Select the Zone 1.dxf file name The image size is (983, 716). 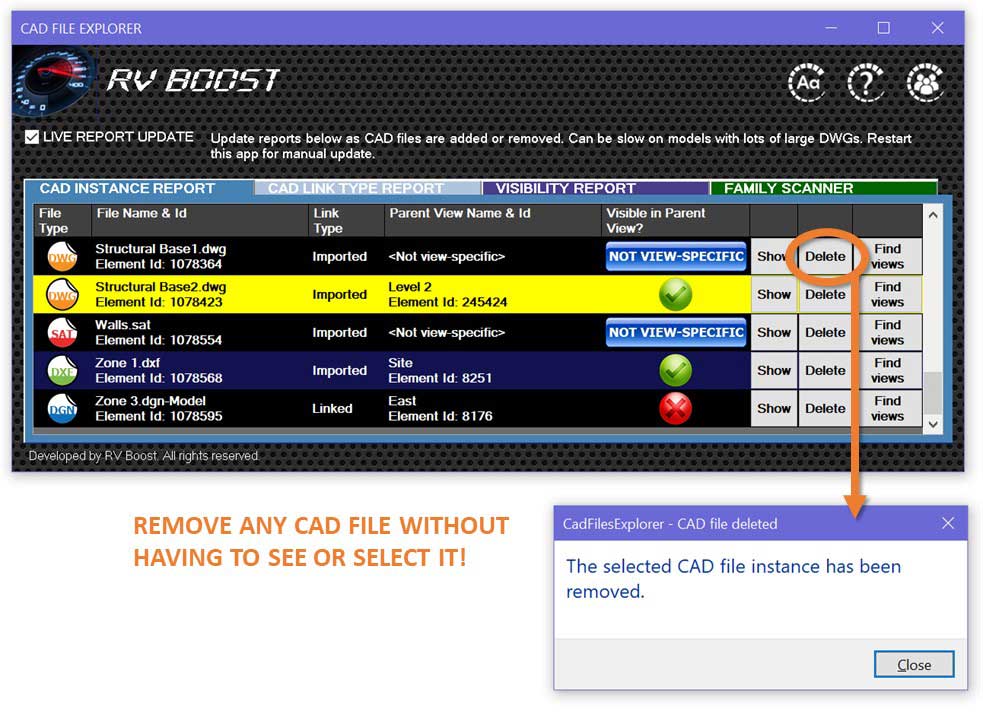(x=127, y=363)
